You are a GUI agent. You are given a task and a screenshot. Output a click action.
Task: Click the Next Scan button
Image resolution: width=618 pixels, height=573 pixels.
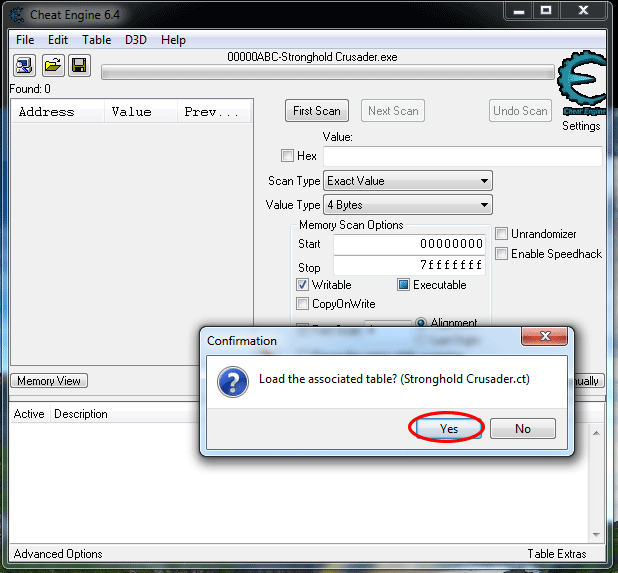point(393,111)
